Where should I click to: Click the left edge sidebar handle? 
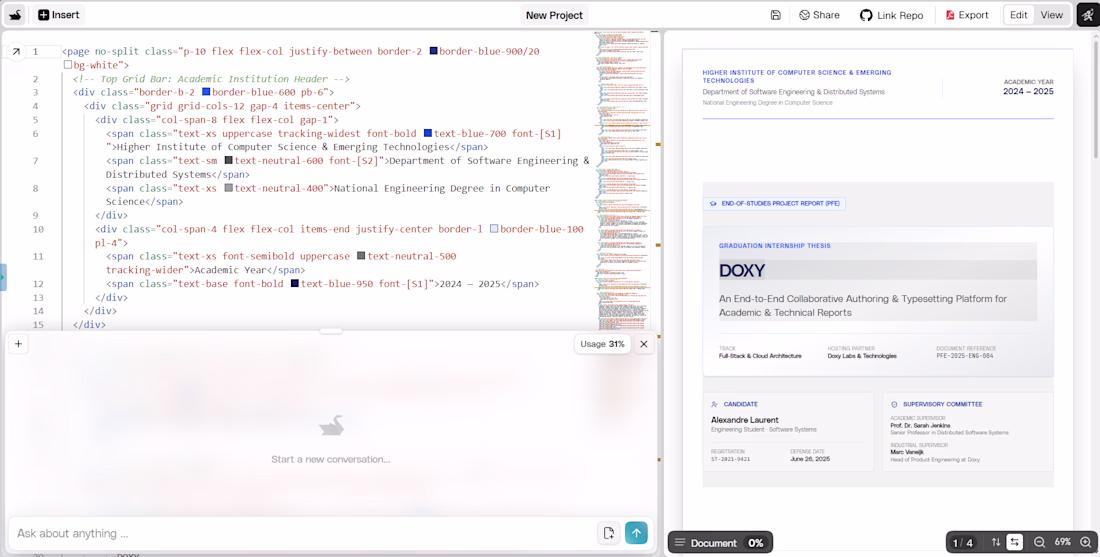coord(3,278)
